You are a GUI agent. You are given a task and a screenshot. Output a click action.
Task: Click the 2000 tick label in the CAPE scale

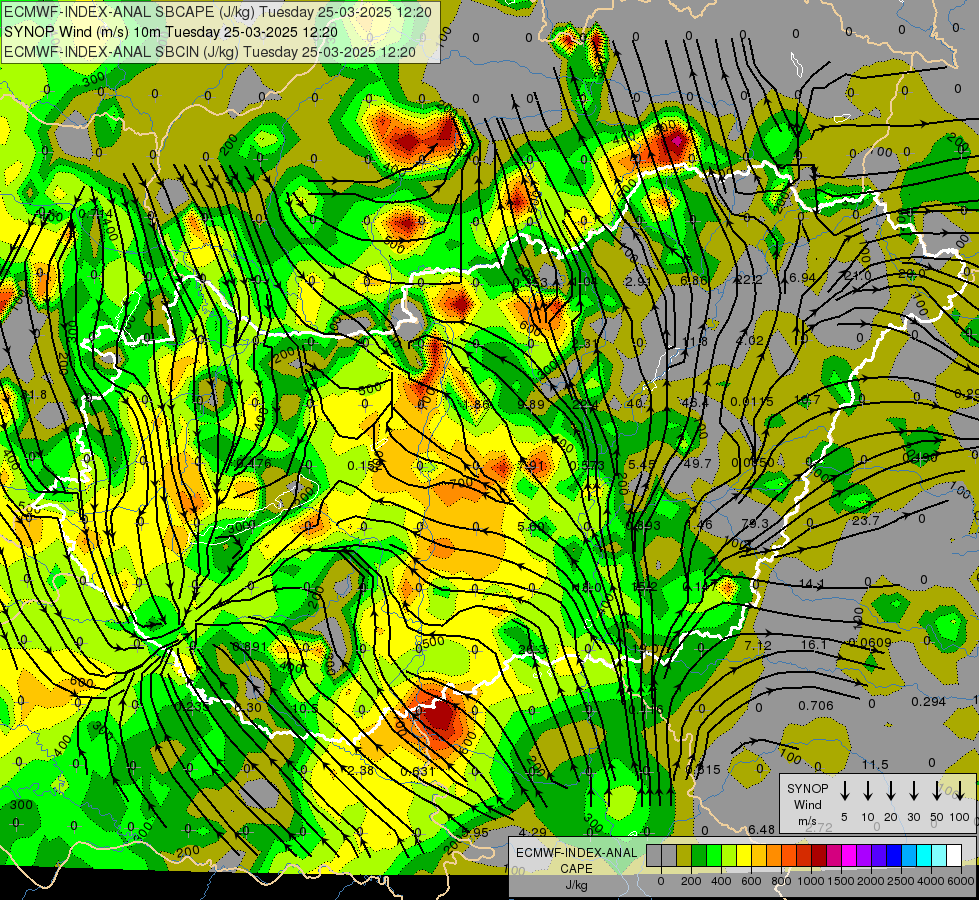(871, 881)
